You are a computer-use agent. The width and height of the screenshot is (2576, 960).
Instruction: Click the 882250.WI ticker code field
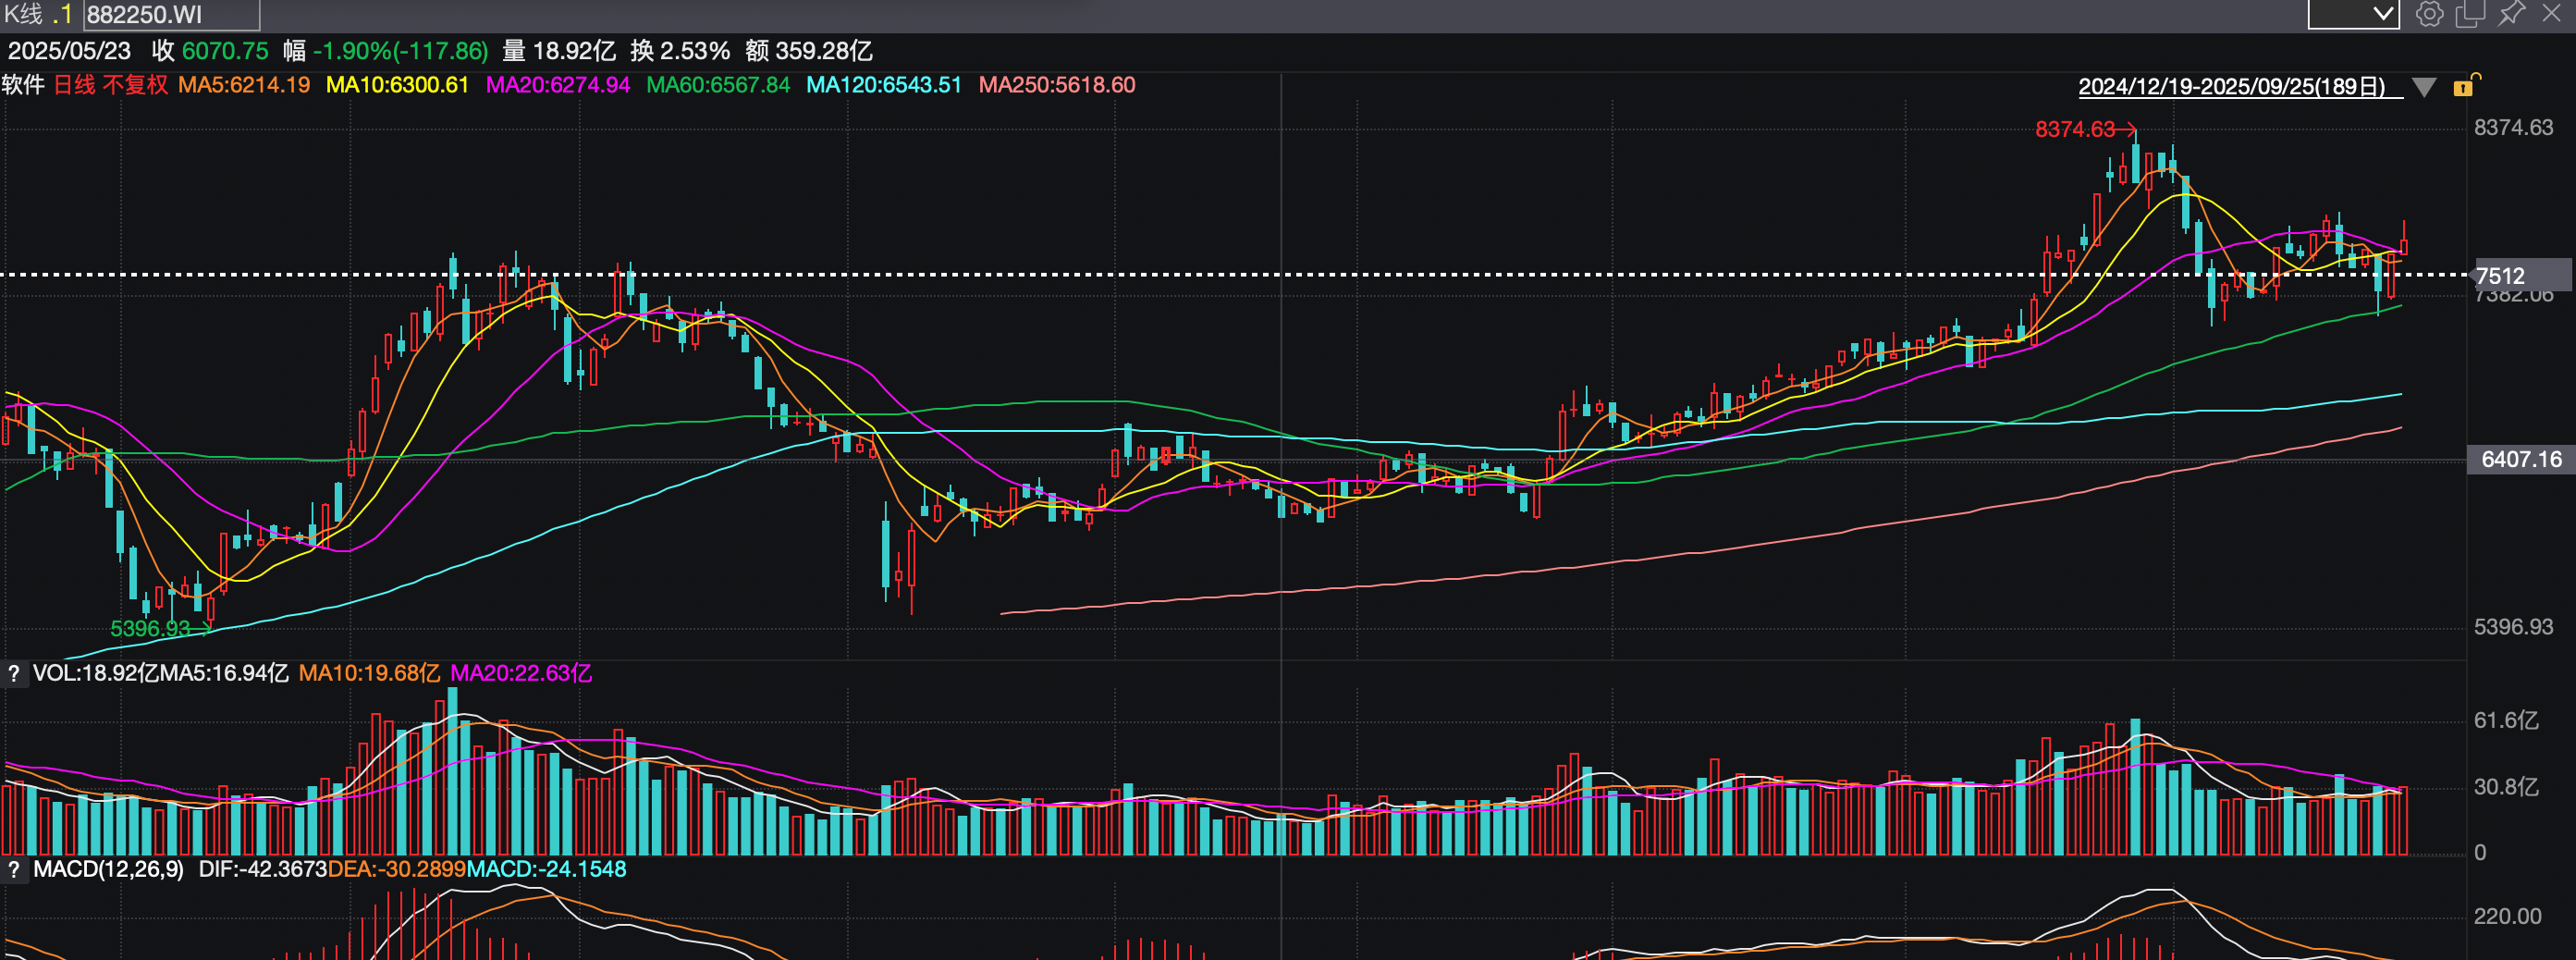[171, 15]
